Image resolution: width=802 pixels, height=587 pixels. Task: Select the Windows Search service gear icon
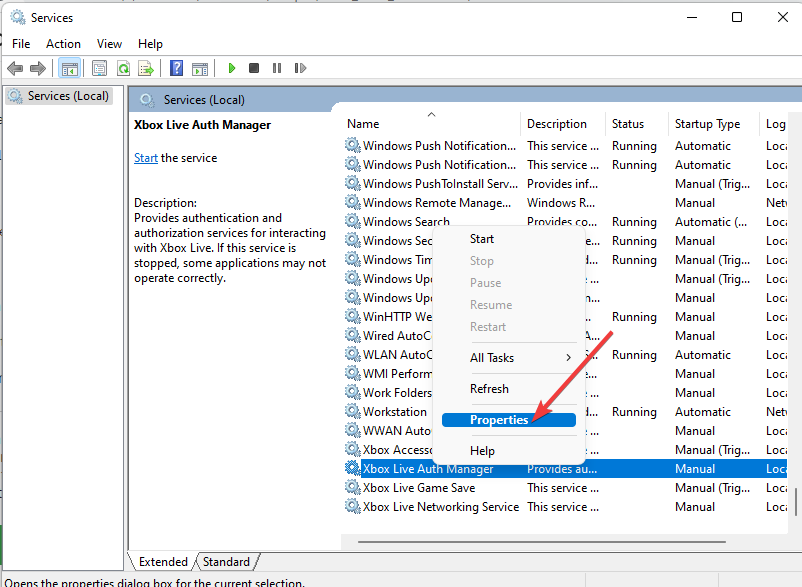[x=352, y=221]
